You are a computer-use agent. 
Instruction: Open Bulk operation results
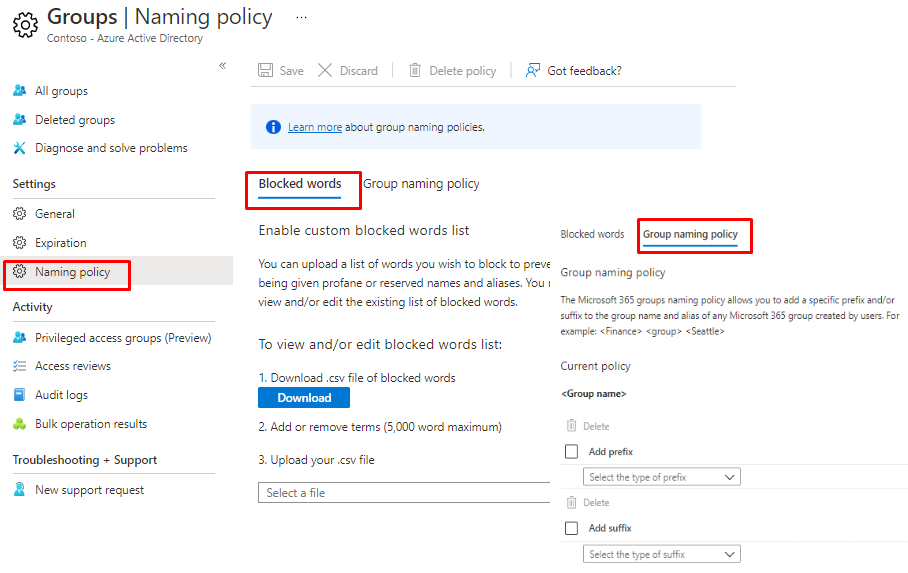coord(90,424)
